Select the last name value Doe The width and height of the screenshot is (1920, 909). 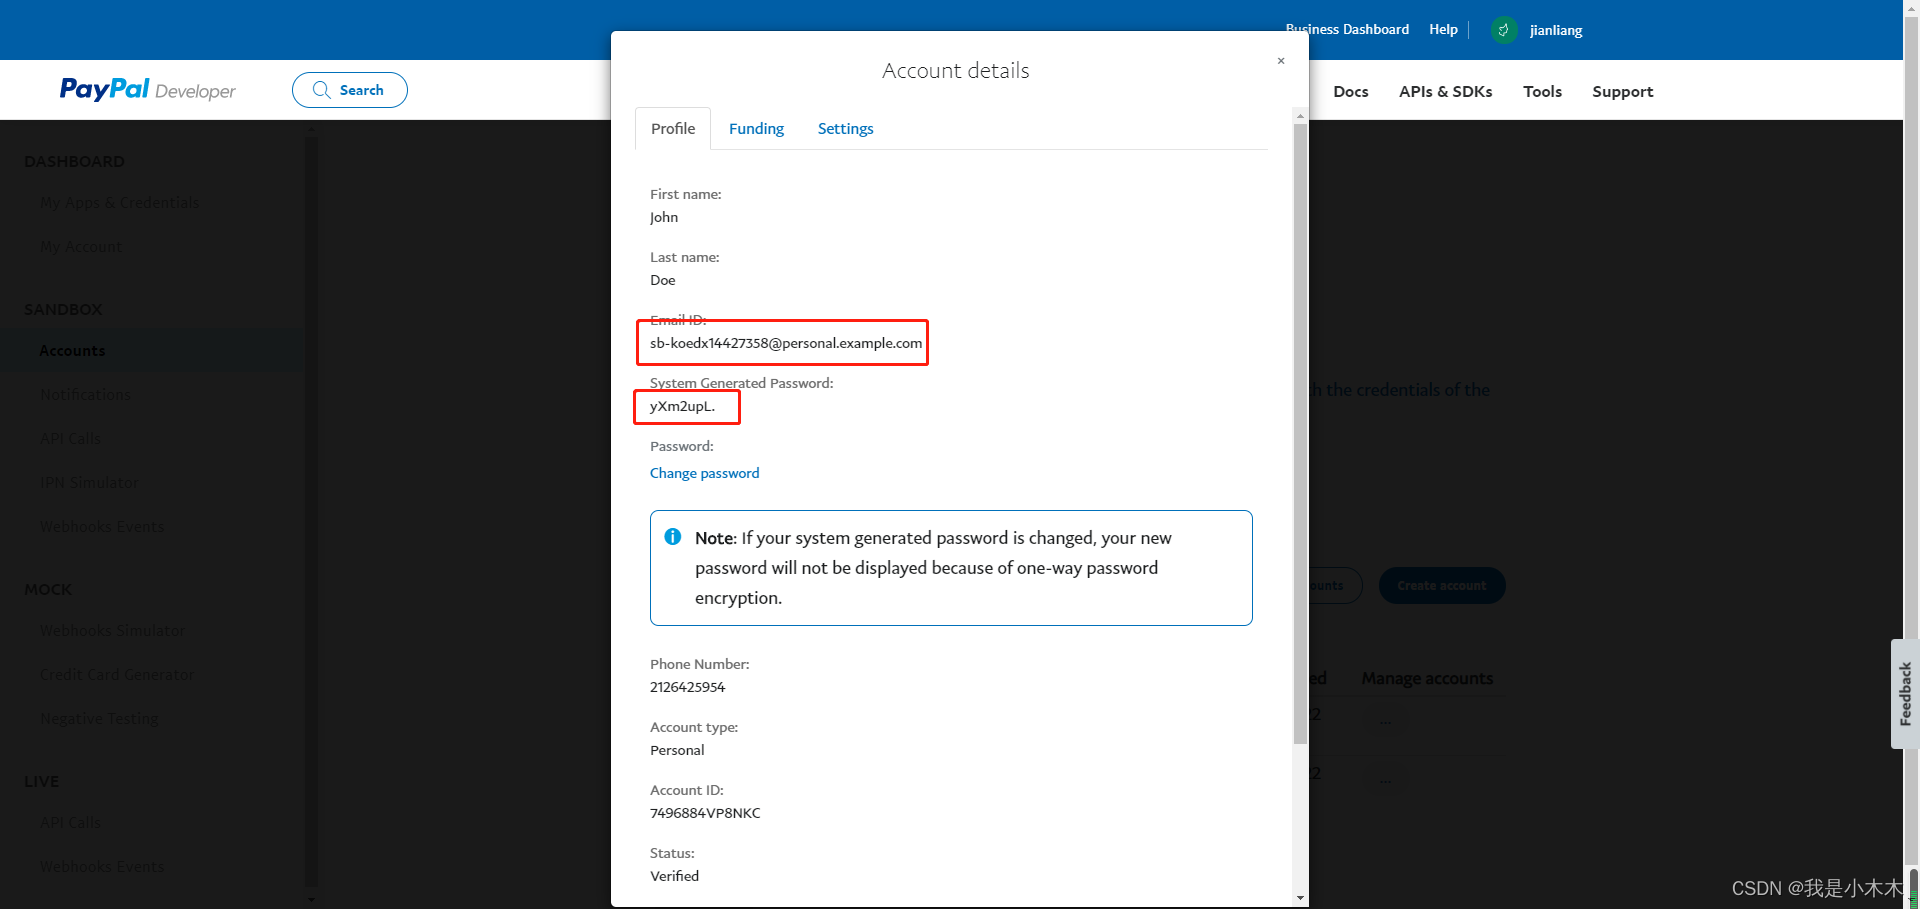coord(662,280)
